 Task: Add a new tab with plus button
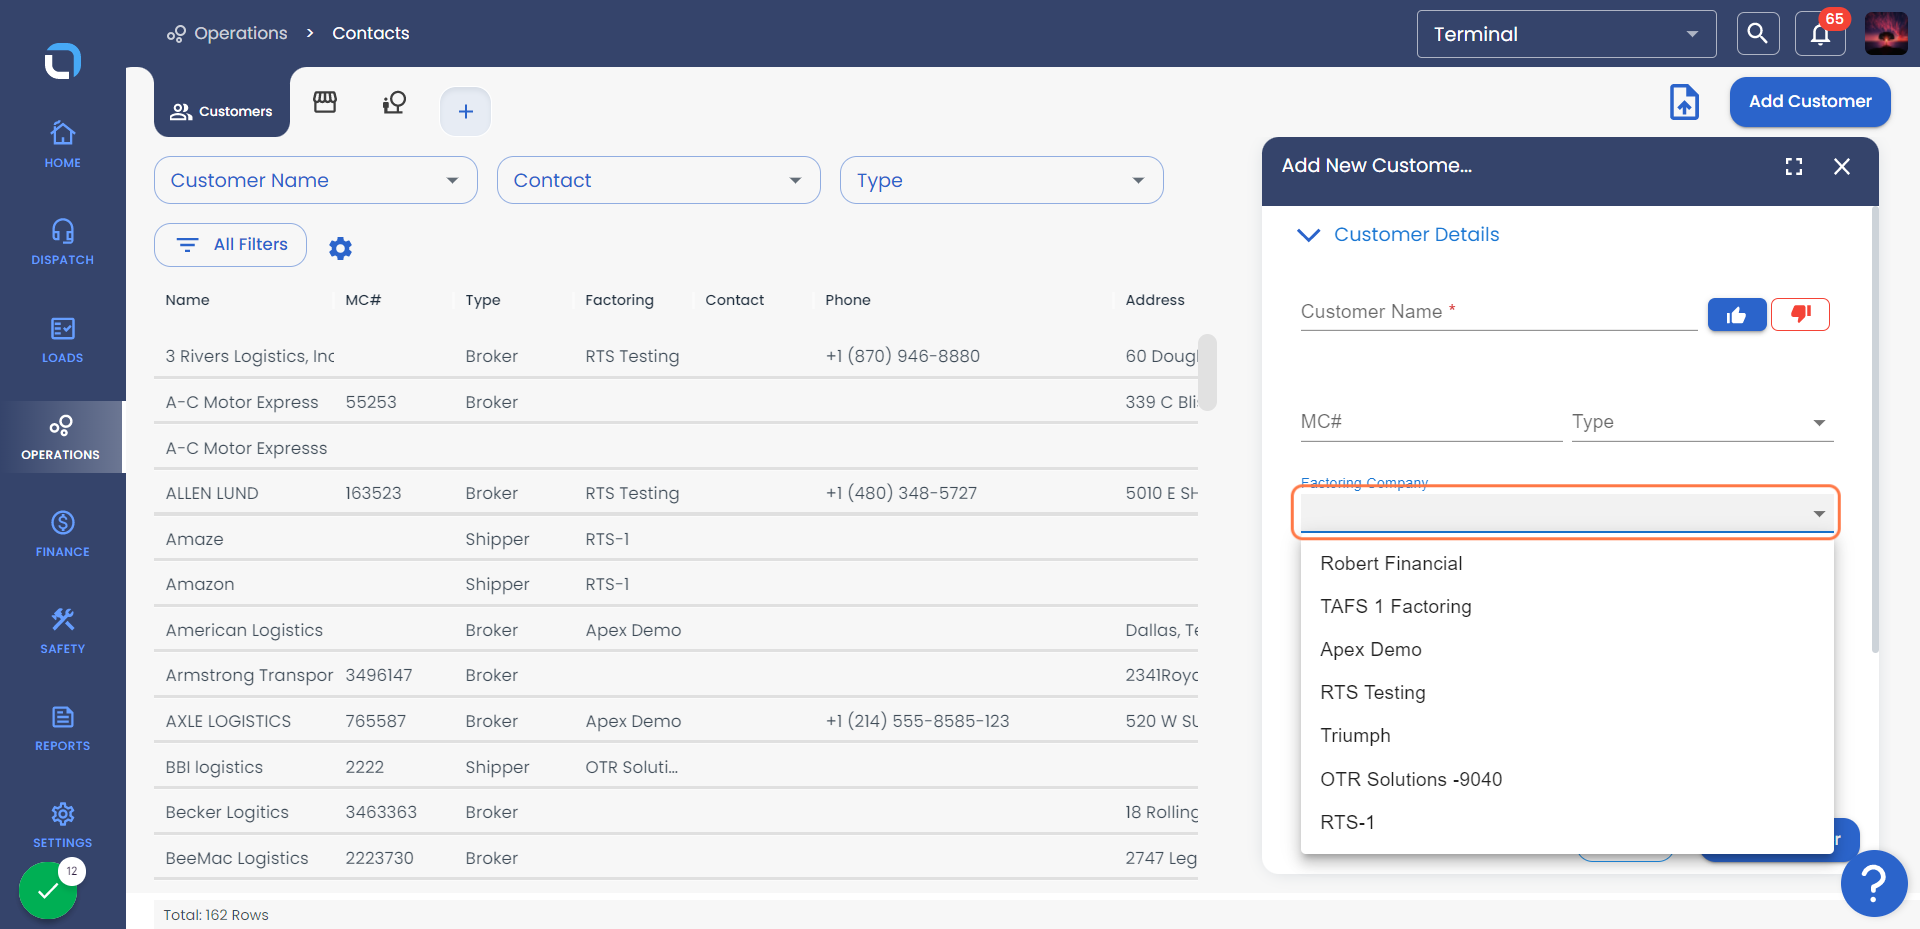[466, 111]
